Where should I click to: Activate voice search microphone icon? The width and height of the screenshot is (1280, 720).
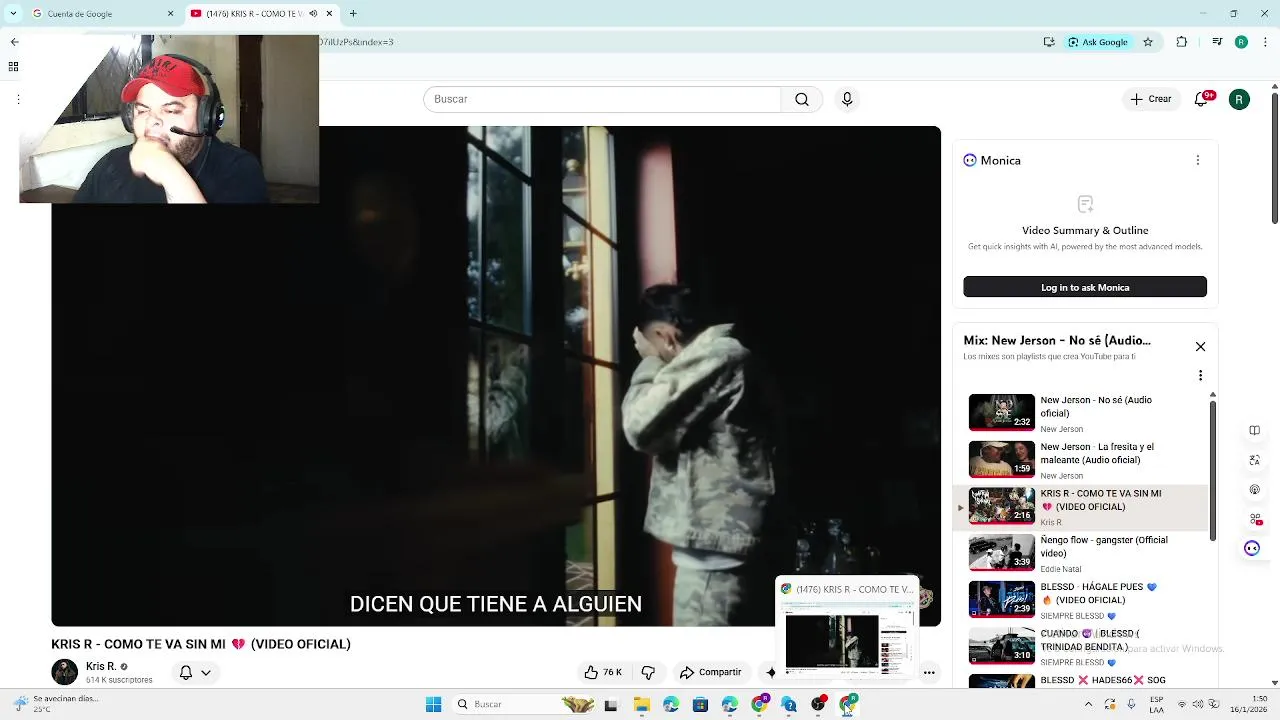847,99
